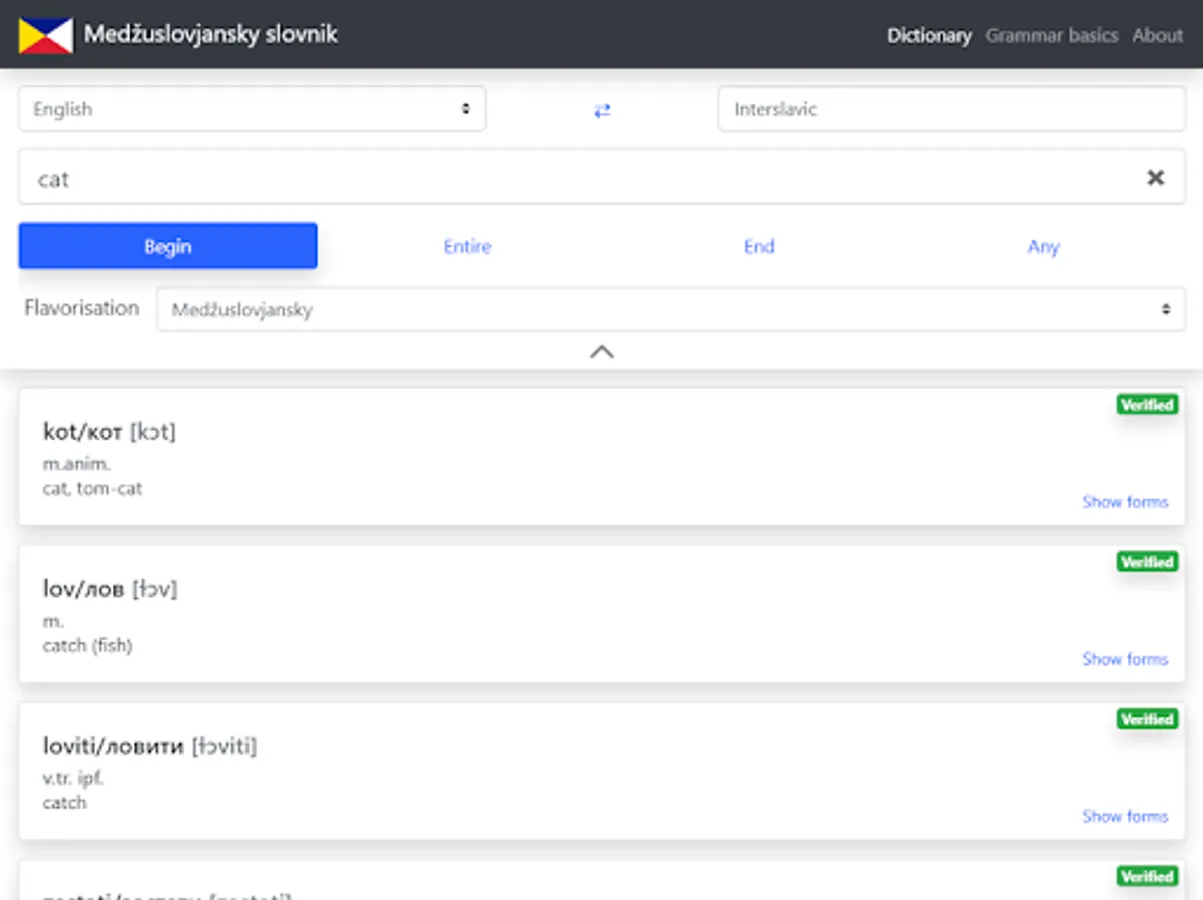Click the search box containing cat
Image resolution: width=1203 pixels, height=900 pixels.
[602, 178]
